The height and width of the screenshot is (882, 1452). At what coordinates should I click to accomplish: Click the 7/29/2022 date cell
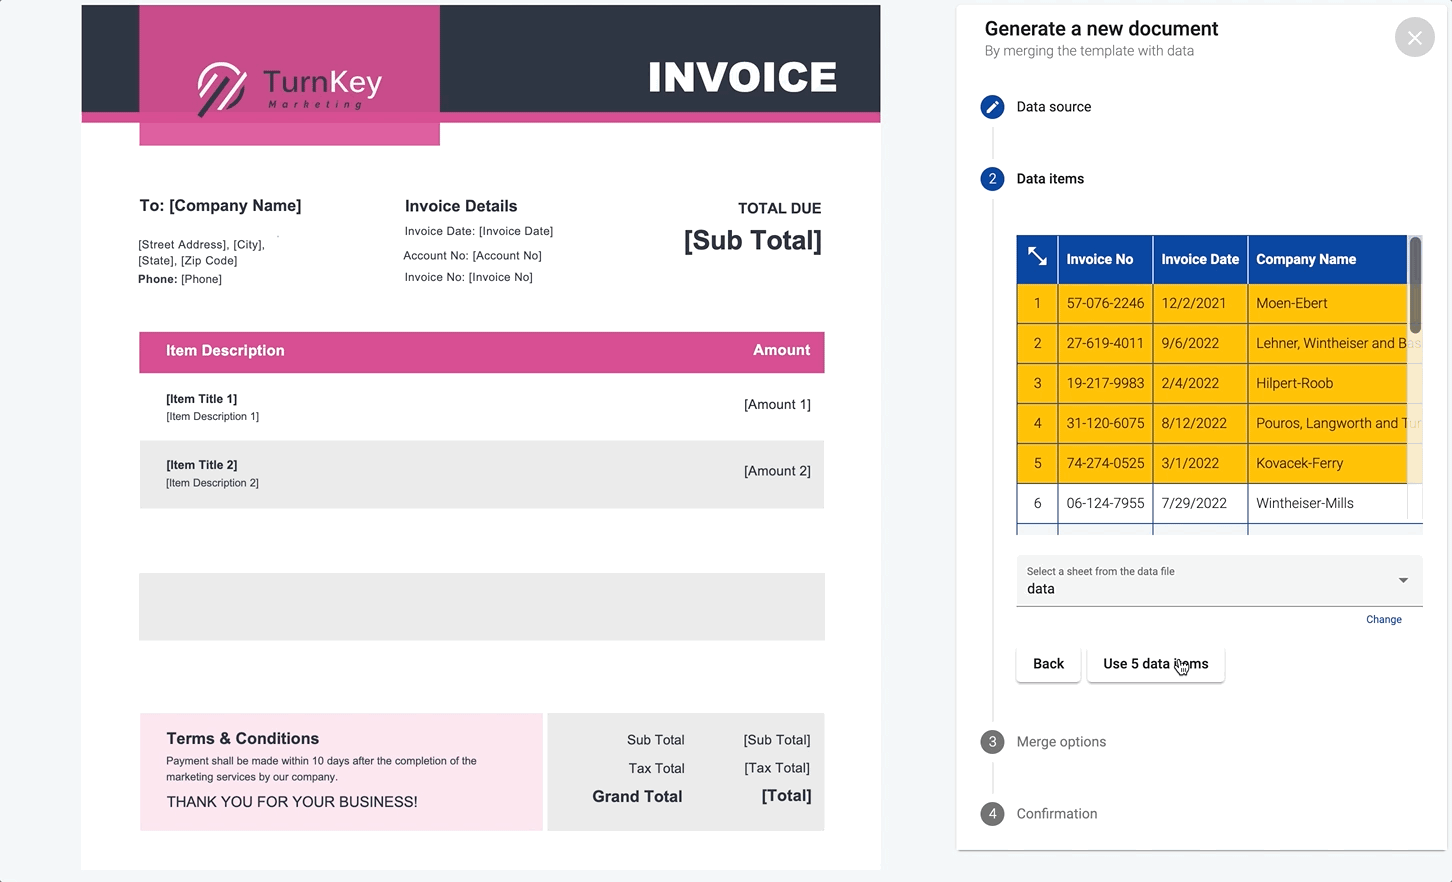pos(1200,503)
